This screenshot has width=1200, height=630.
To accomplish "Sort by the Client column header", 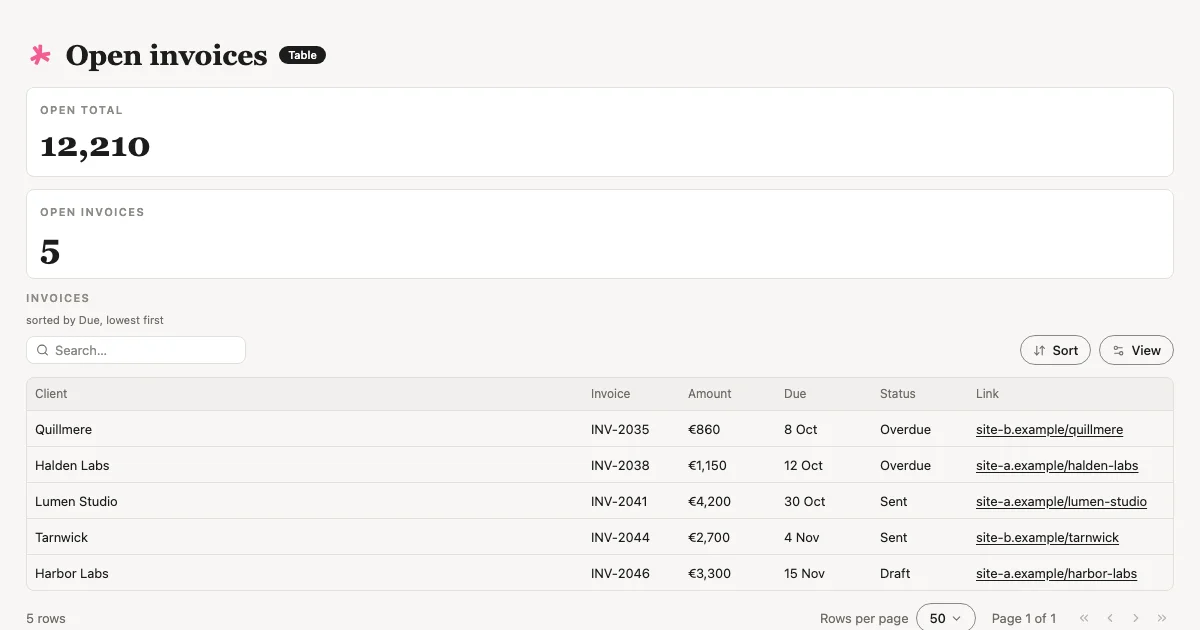I will pyautogui.click(x=51, y=394).
